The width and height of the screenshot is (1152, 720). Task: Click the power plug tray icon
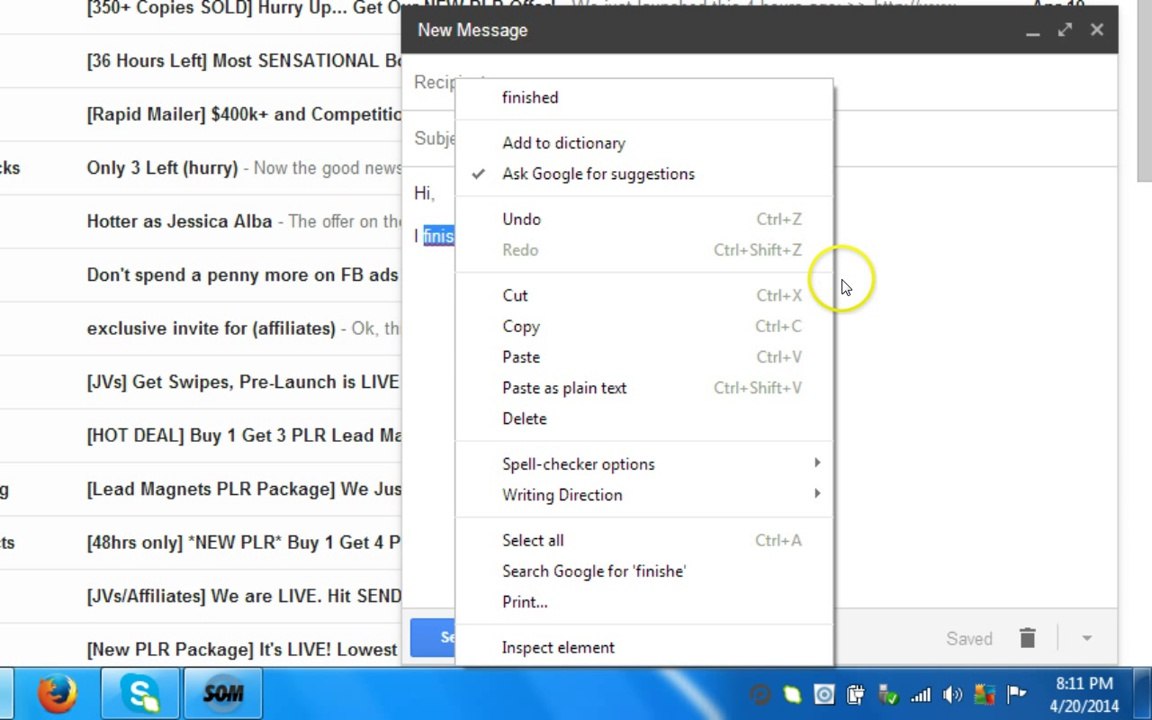[x=856, y=694]
